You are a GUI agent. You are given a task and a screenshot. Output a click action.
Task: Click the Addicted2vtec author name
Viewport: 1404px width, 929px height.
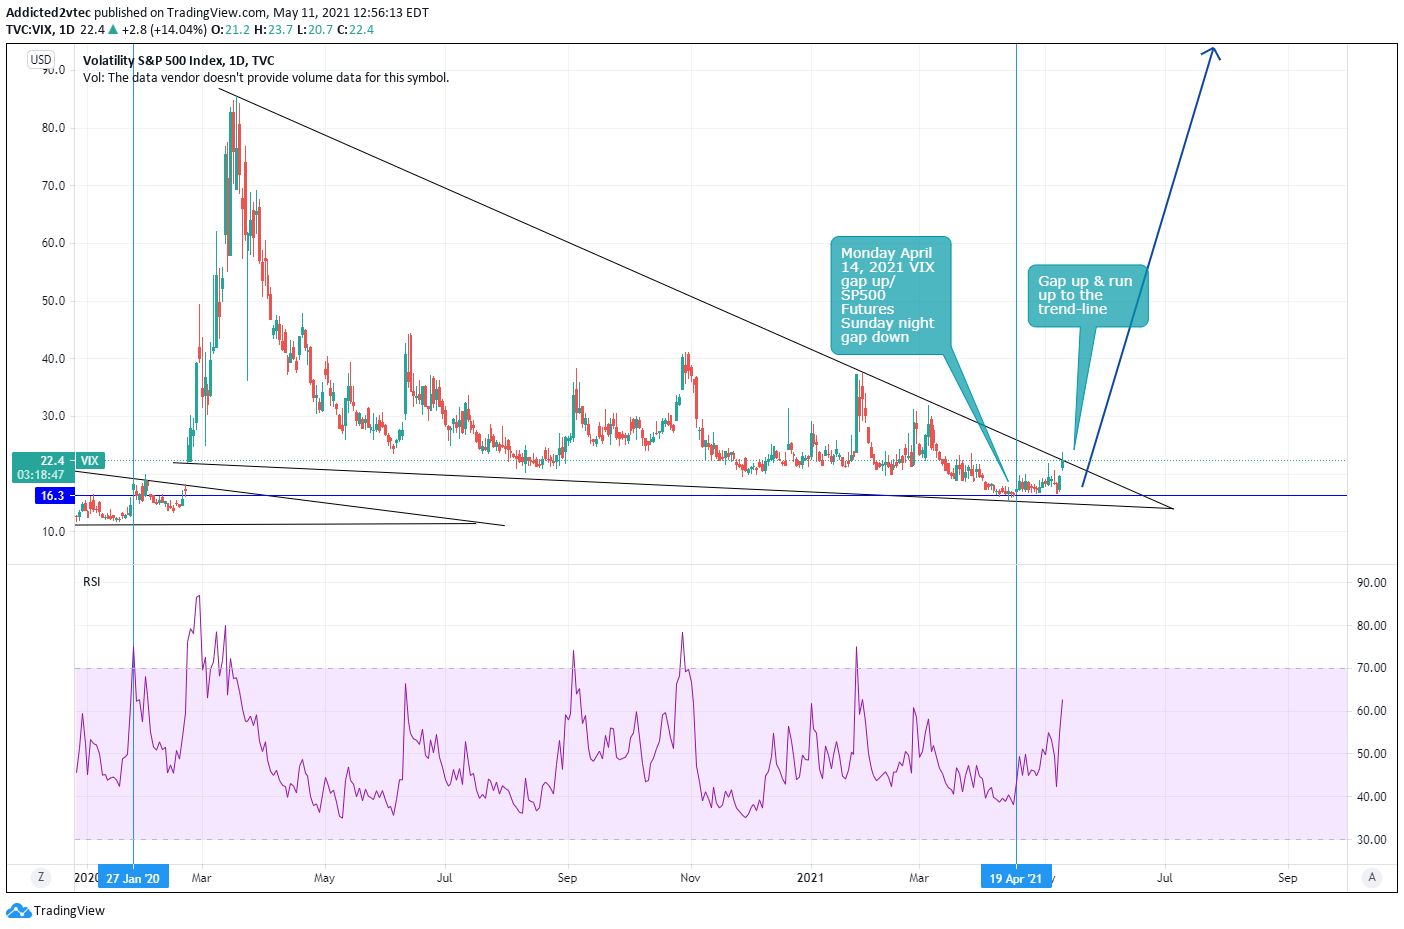click(48, 13)
